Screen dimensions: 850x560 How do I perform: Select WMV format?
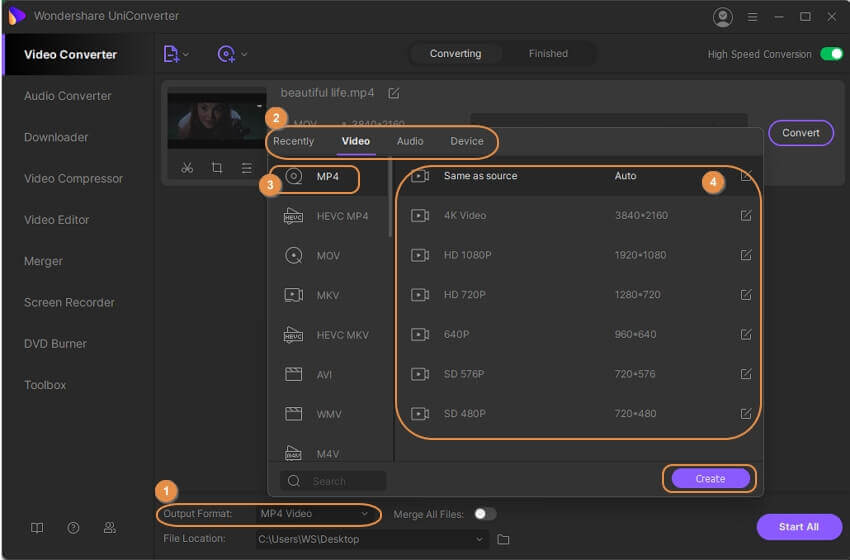coord(329,414)
